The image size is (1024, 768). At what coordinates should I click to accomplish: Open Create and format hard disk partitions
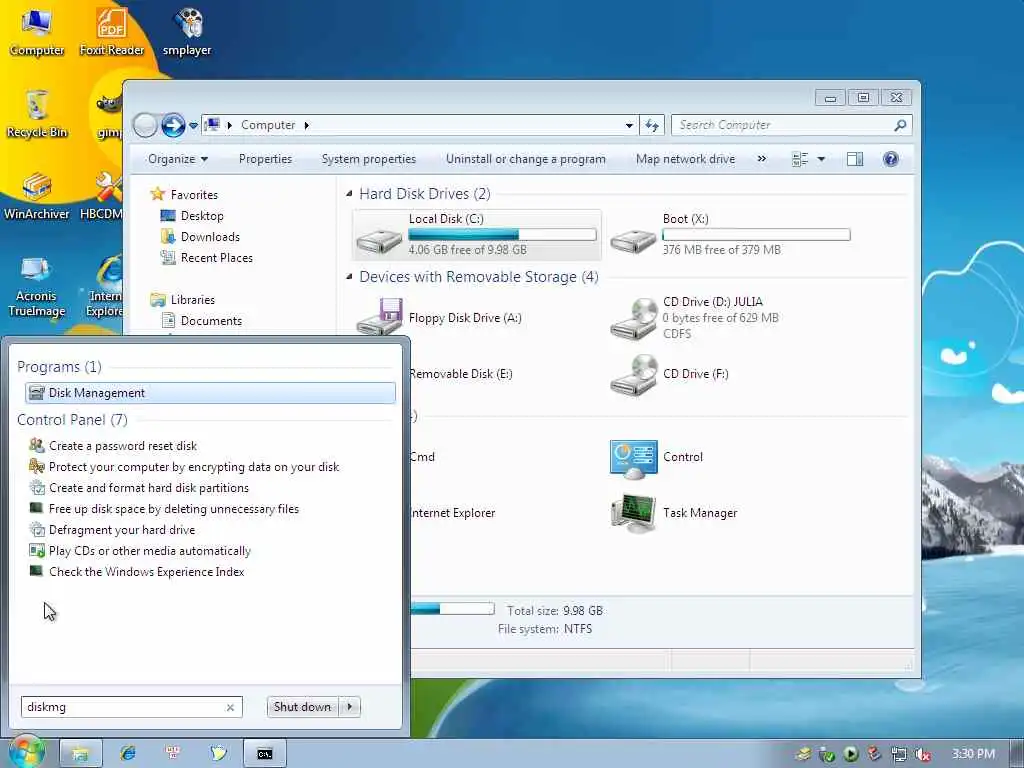coord(148,488)
